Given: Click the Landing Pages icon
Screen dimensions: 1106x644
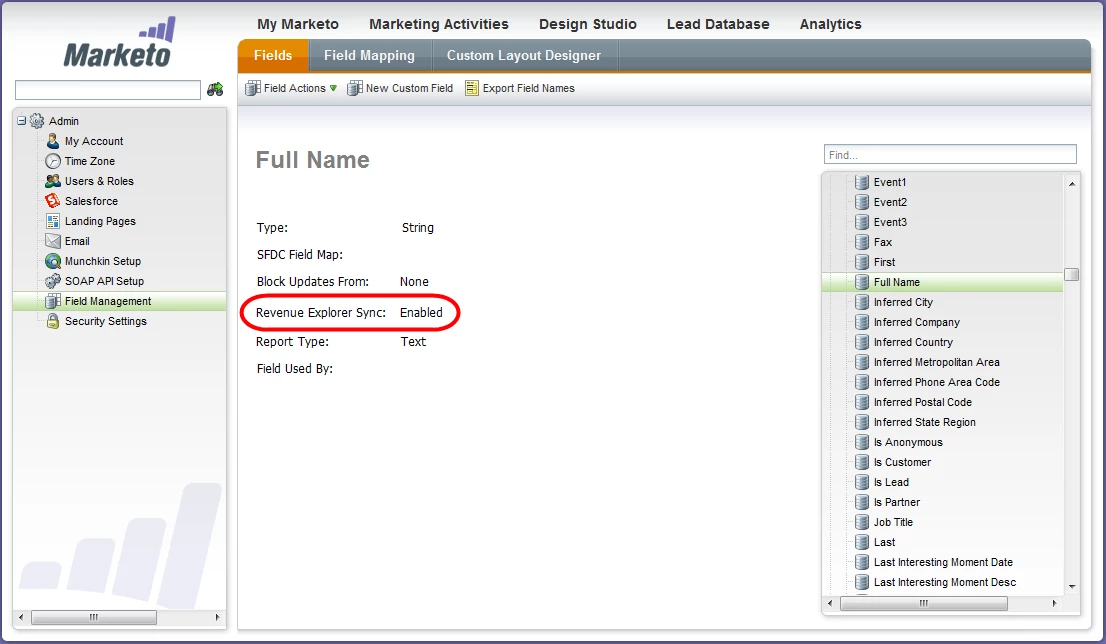Looking at the screenshot, I should 53,221.
